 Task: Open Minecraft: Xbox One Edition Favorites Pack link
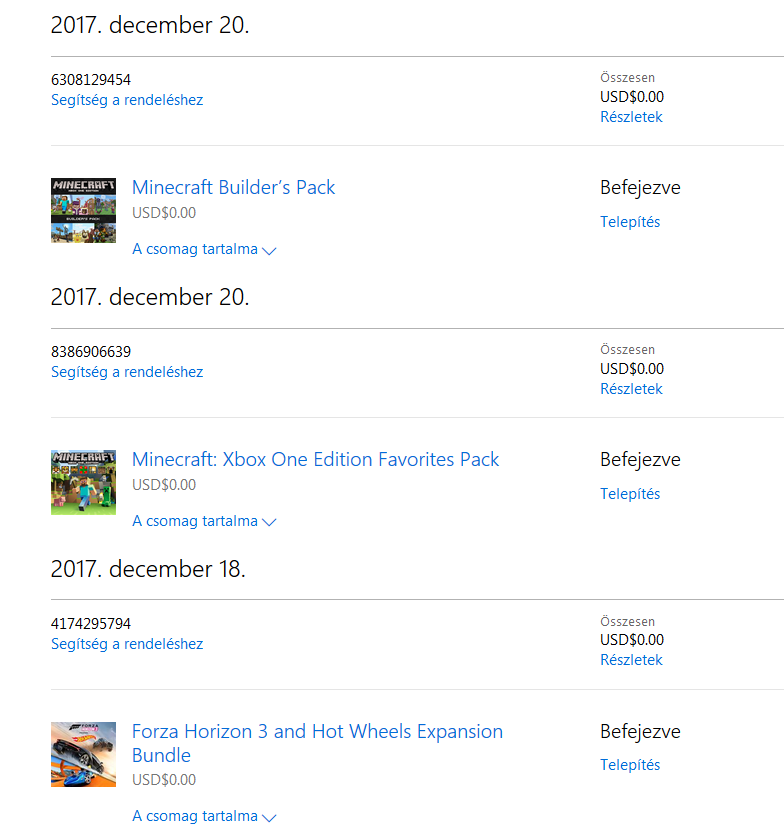(315, 459)
